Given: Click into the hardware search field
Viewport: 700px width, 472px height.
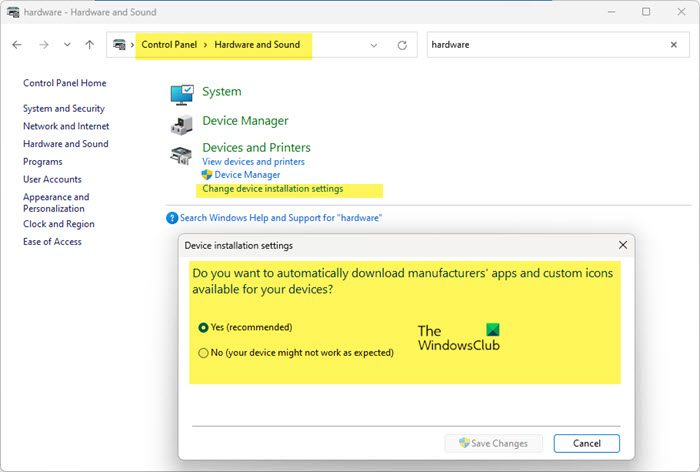Looking at the screenshot, I should tap(540, 45).
